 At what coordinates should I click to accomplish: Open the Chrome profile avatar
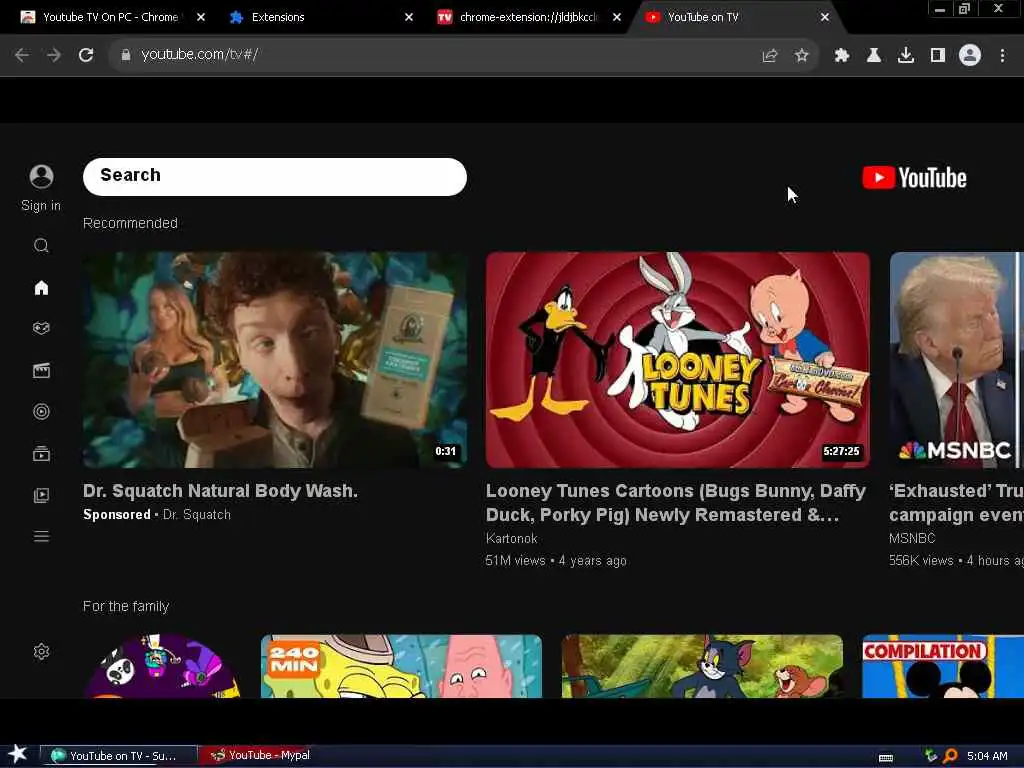pos(970,56)
